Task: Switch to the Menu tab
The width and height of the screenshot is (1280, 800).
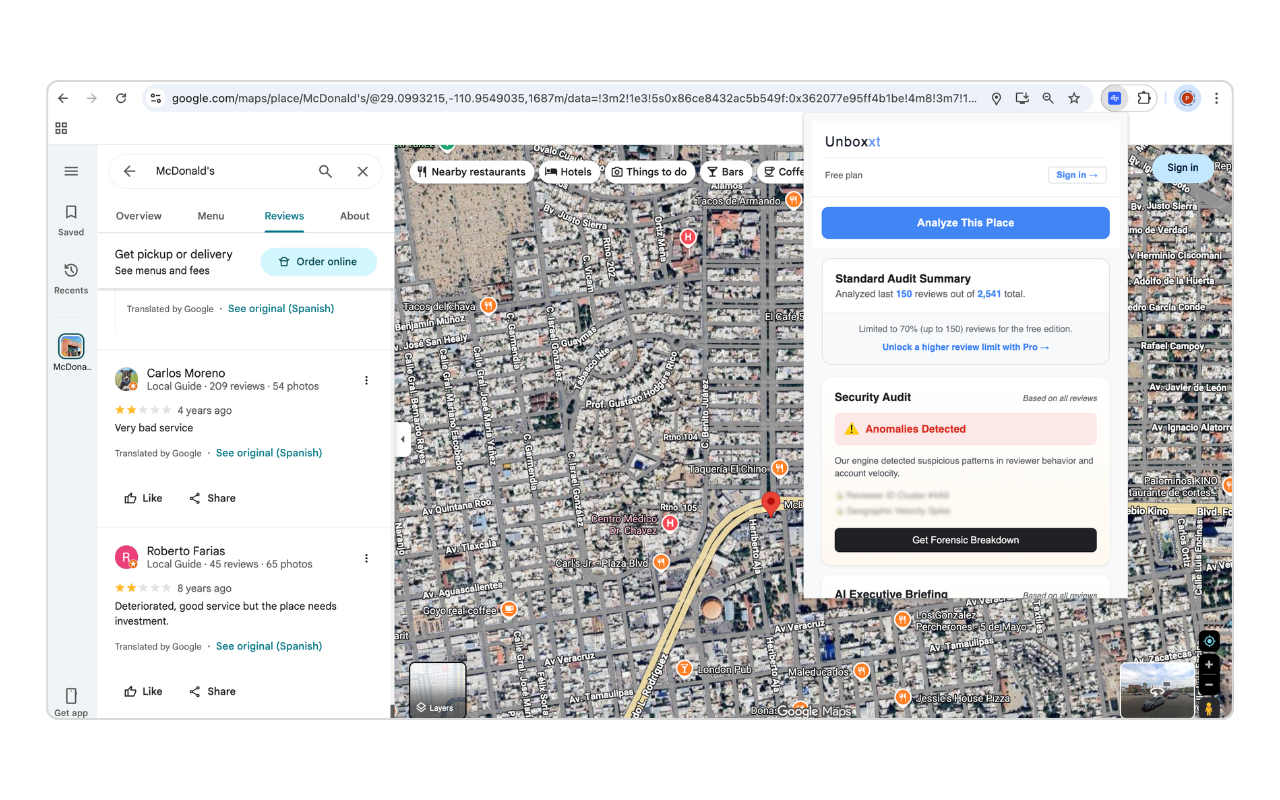Action: point(211,216)
